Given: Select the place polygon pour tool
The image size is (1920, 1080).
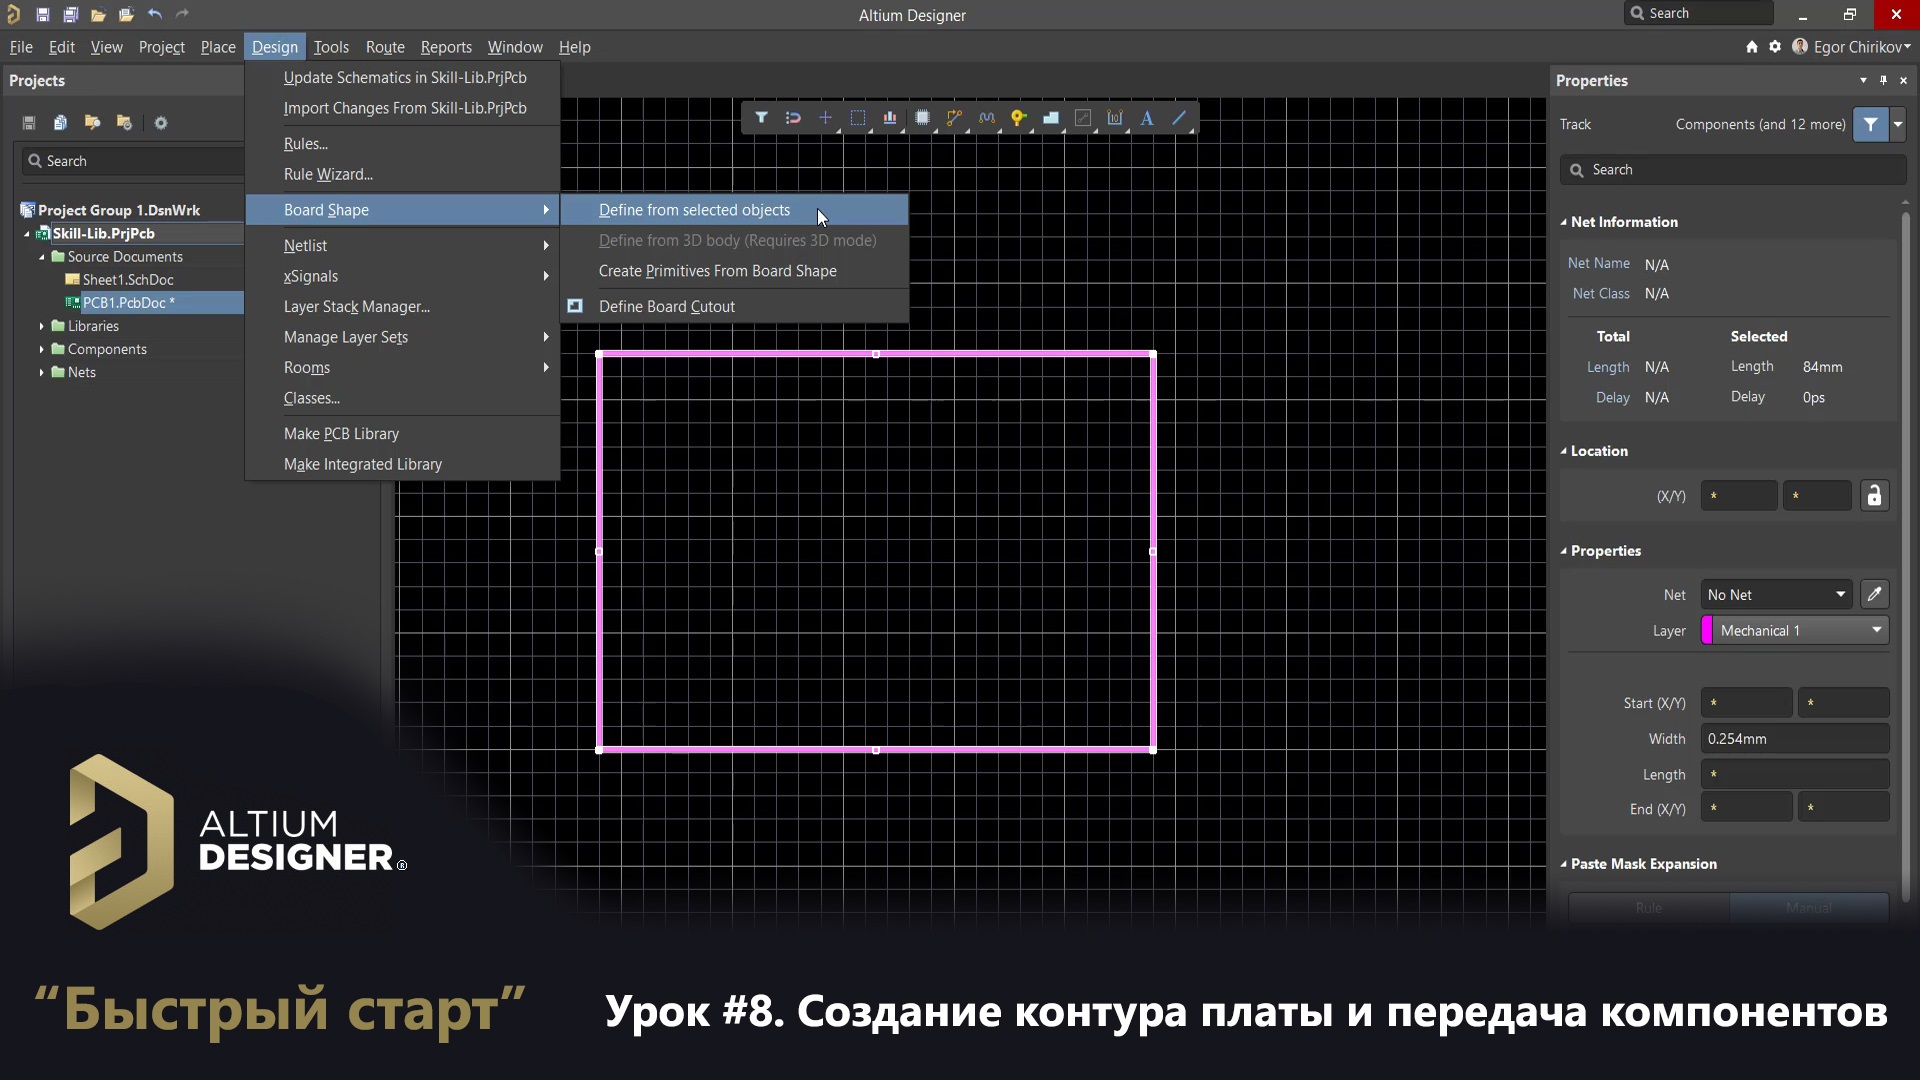Looking at the screenshot, I should (x=1051, y=118).
